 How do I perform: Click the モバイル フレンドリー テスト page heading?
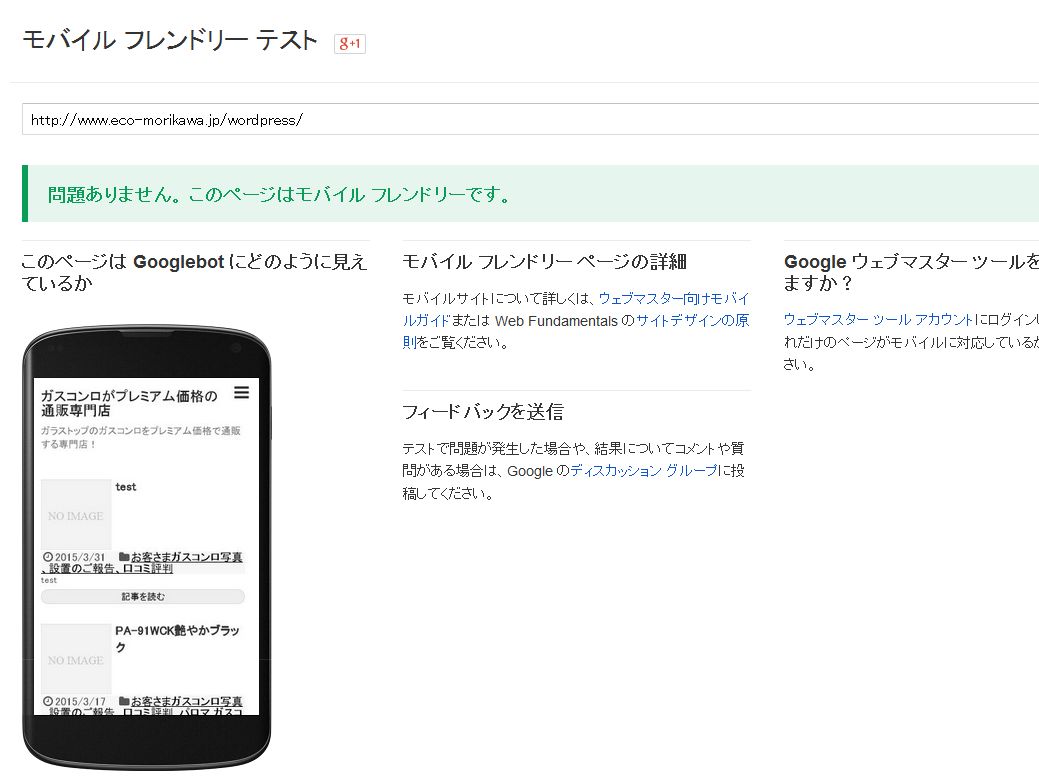pyautogui.click(x=170, y=40)
